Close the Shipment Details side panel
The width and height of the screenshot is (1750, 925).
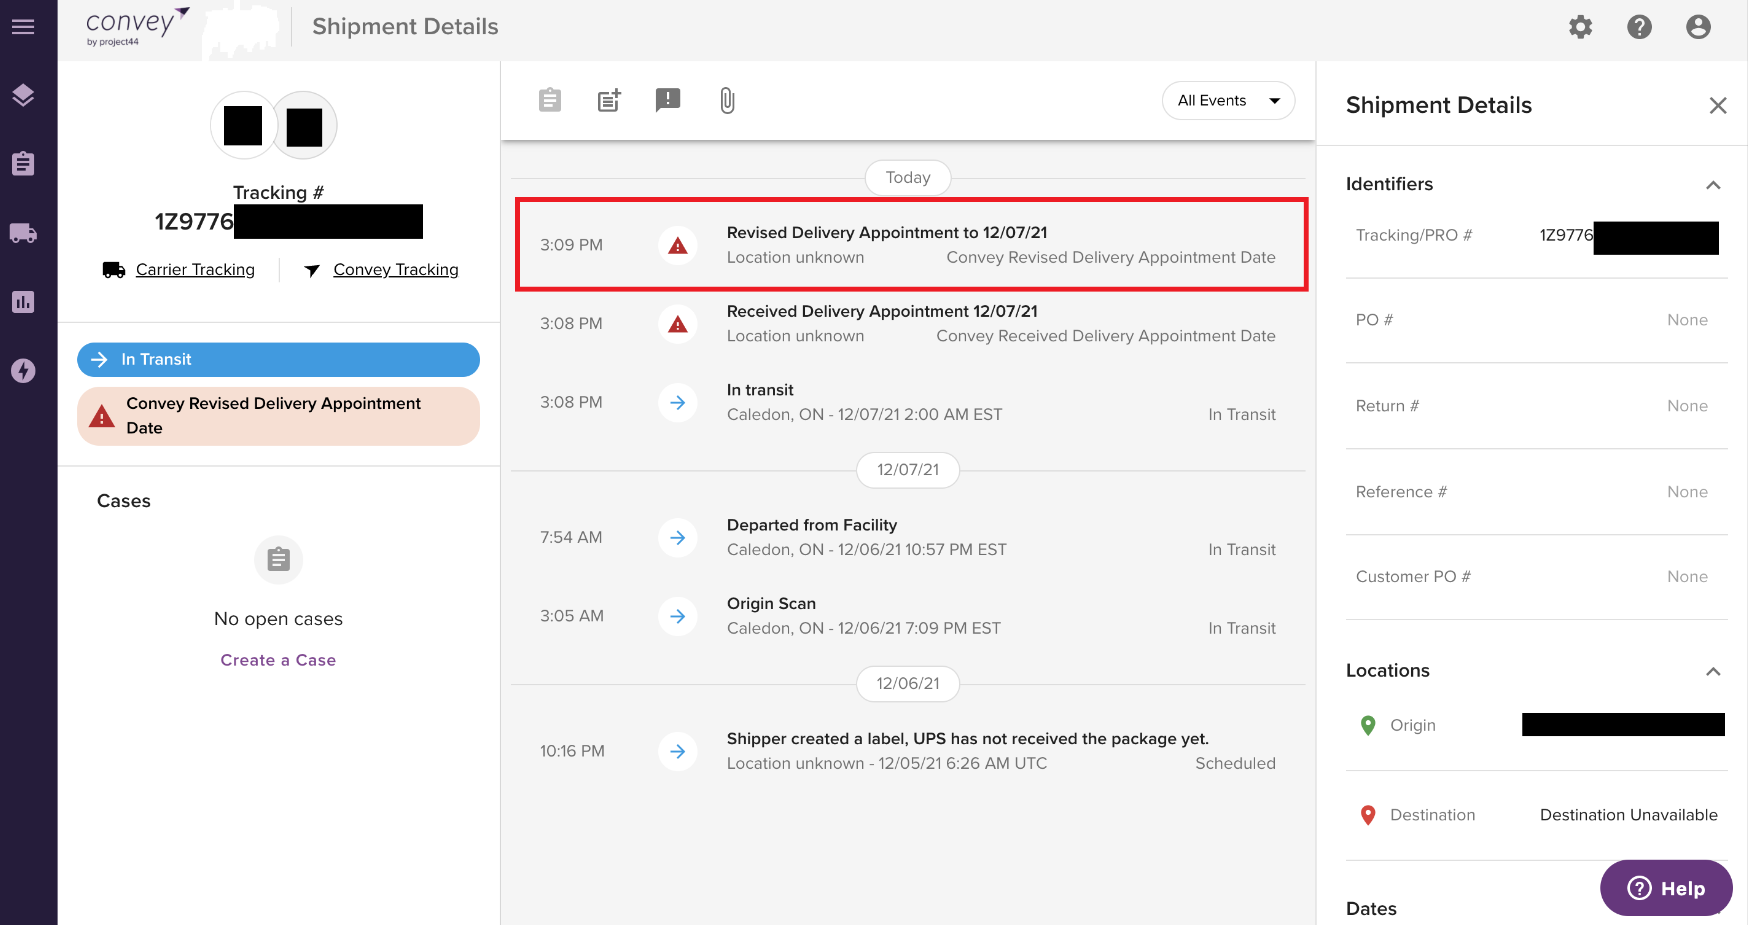tap(1718, 105)
